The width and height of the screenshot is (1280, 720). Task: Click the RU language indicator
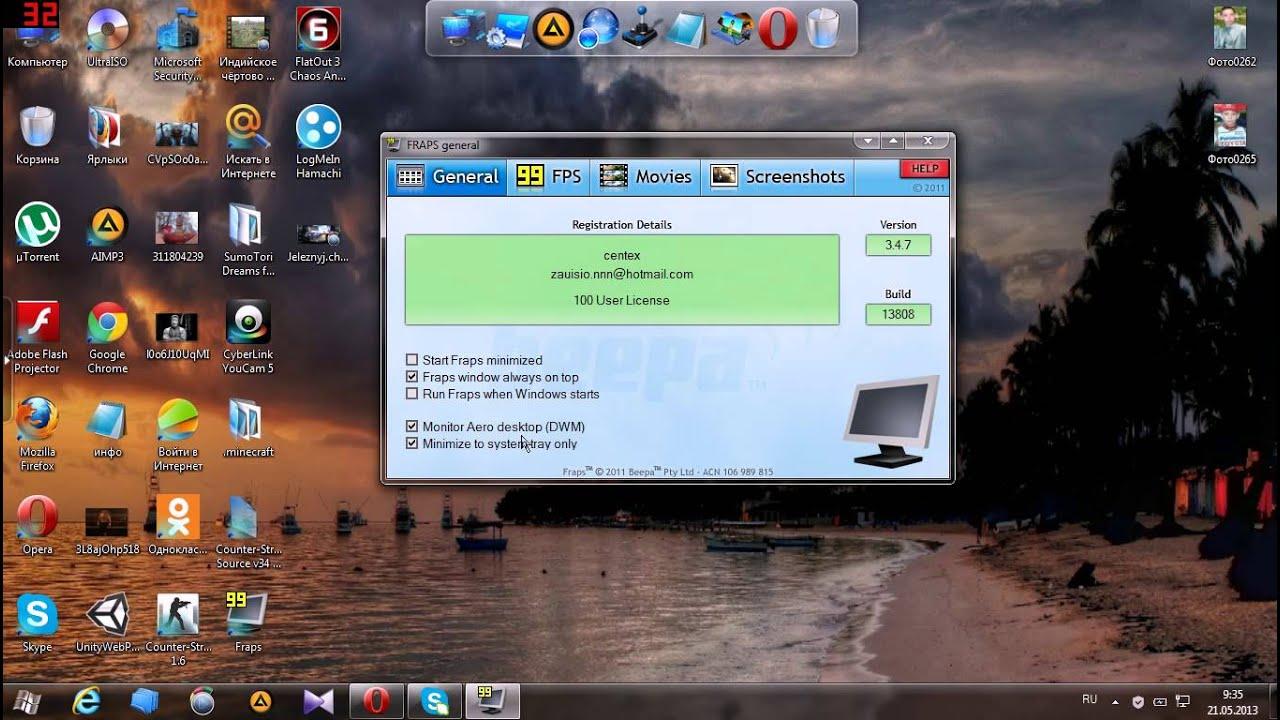1089,700
